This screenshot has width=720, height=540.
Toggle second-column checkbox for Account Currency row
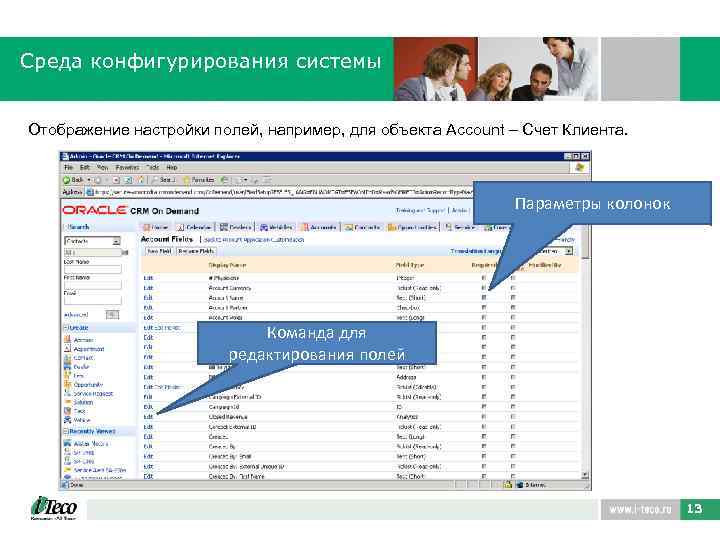(513, 288)
